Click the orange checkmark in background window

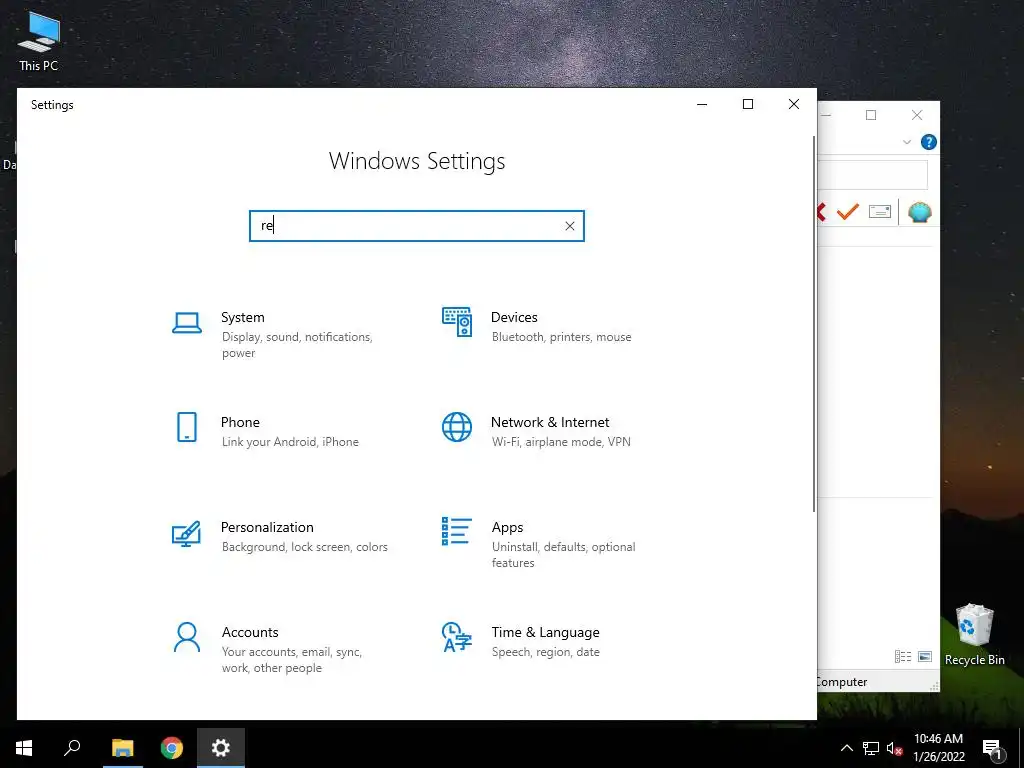pyautogui.click(x=848, y=212)
